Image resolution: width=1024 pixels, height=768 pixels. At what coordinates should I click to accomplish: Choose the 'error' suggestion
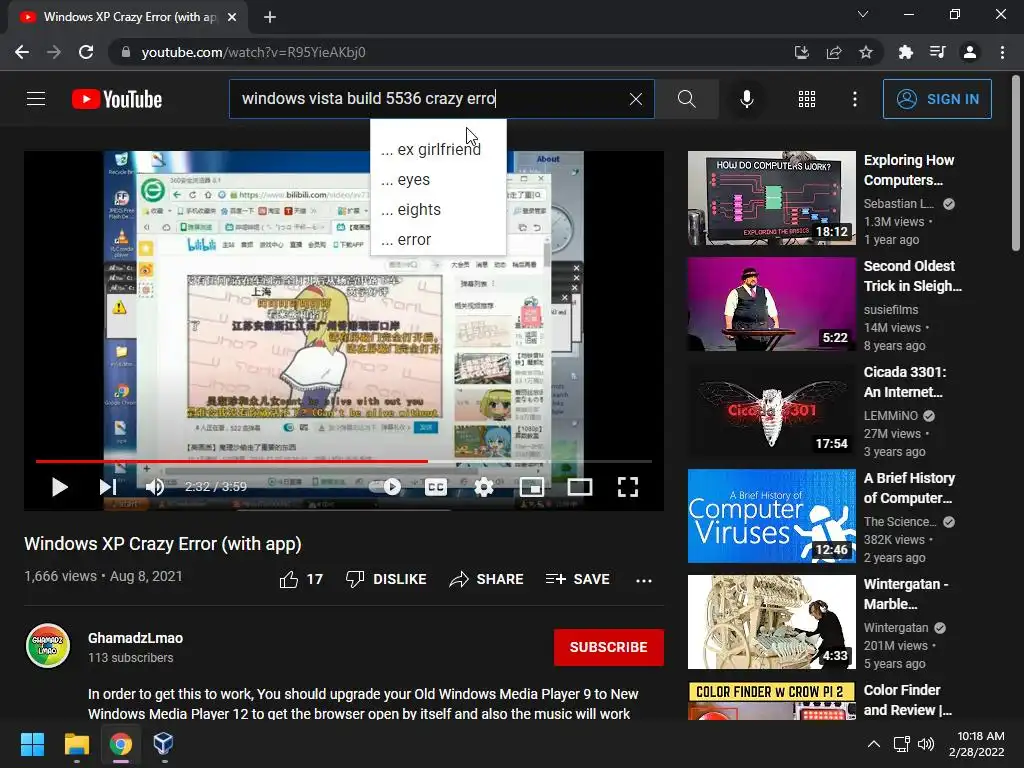pos(438,240)
